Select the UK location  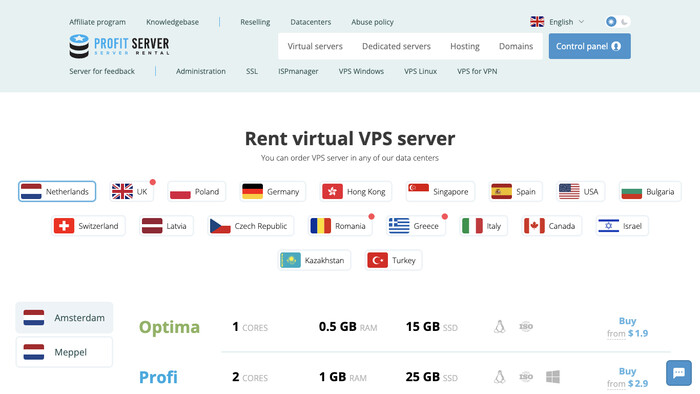[x=132, y=191]
